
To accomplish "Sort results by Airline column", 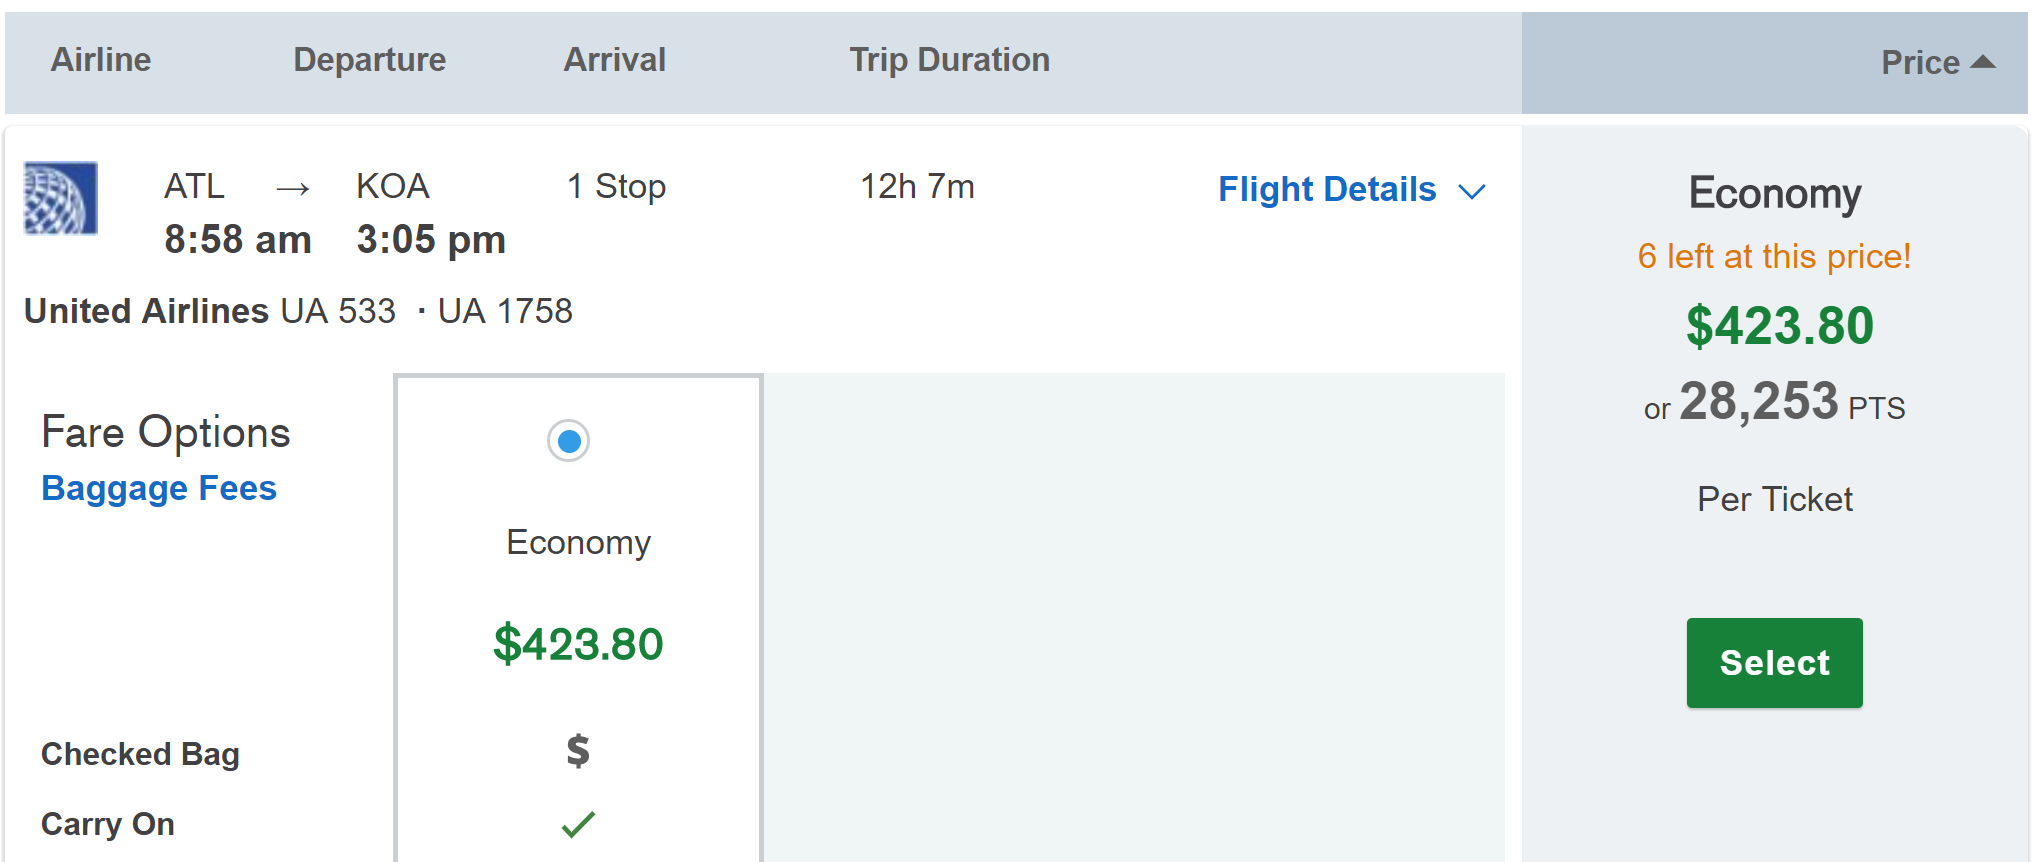I will [x=101, y=60].
